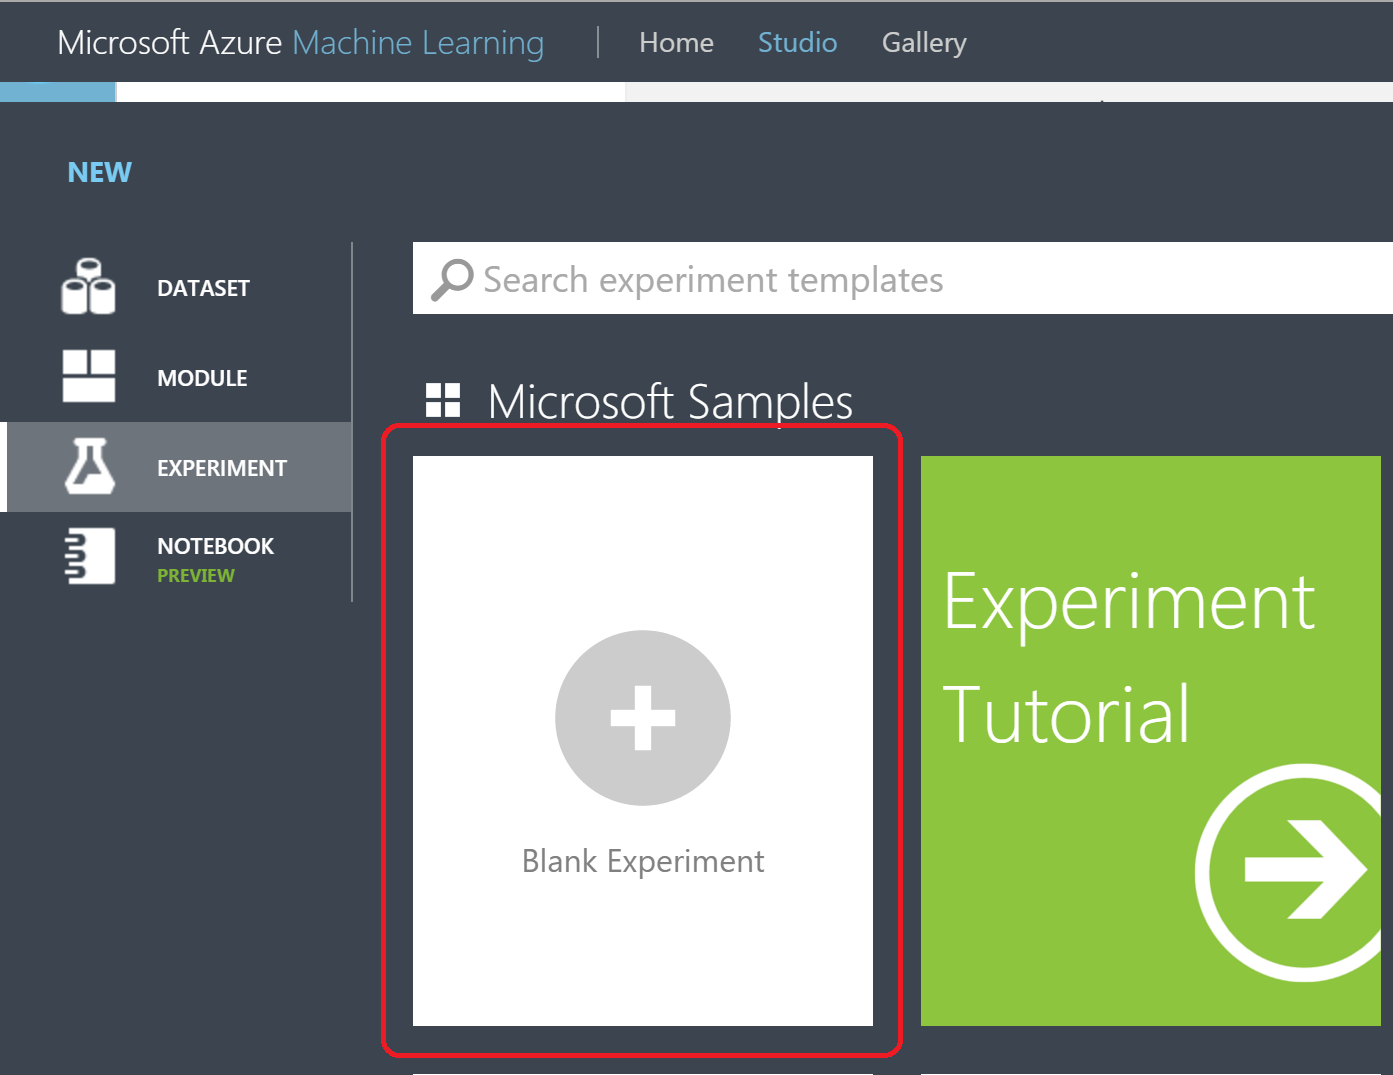Click the Experiment flask icon

[89, 466]
